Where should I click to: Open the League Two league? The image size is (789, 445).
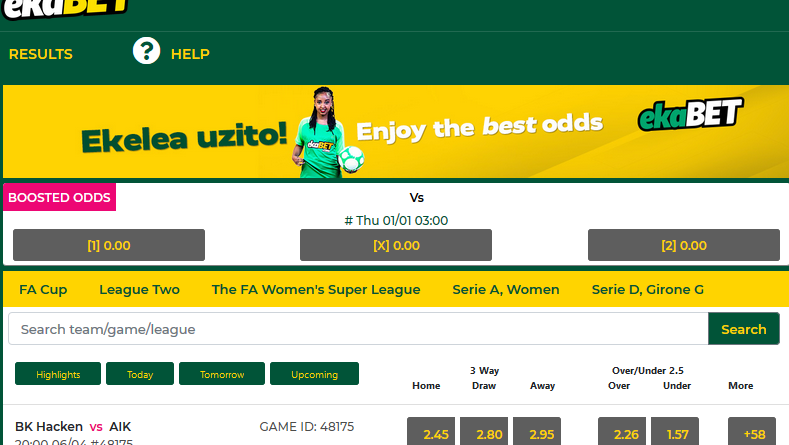tap(139, 289)
